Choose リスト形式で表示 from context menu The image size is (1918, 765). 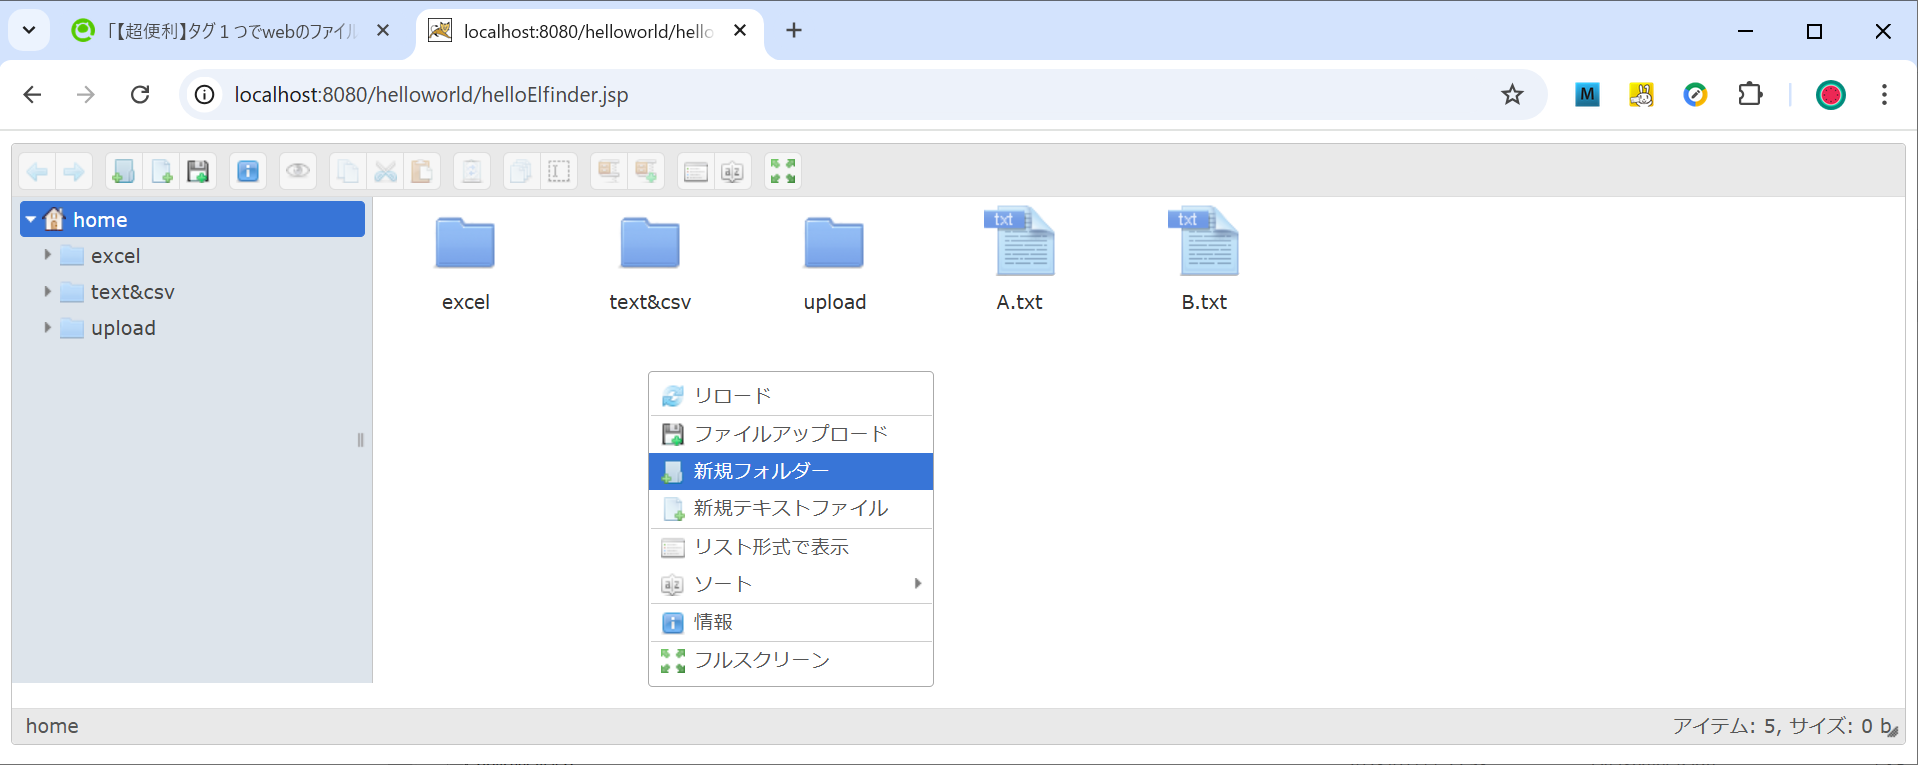(x=791, y=547)
